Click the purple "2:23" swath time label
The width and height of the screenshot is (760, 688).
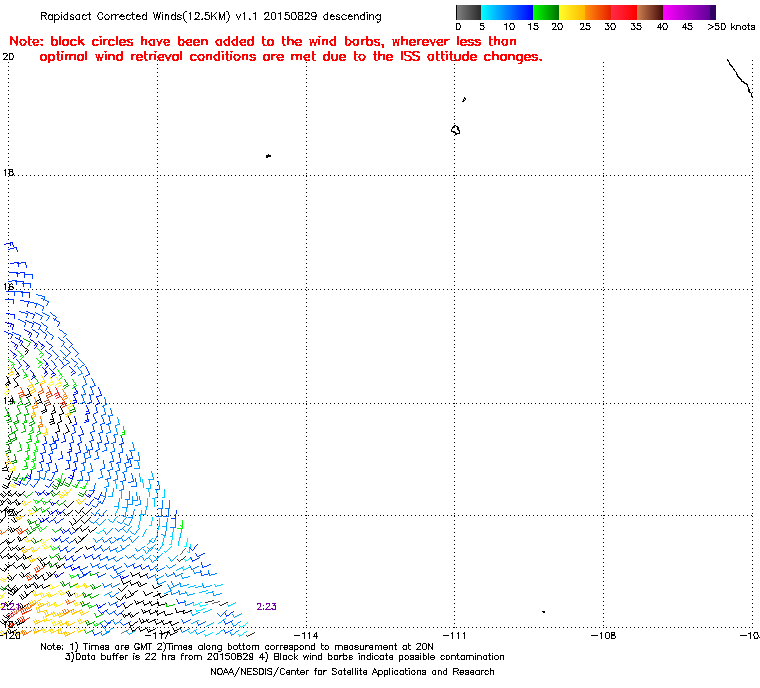click(266, 607)
